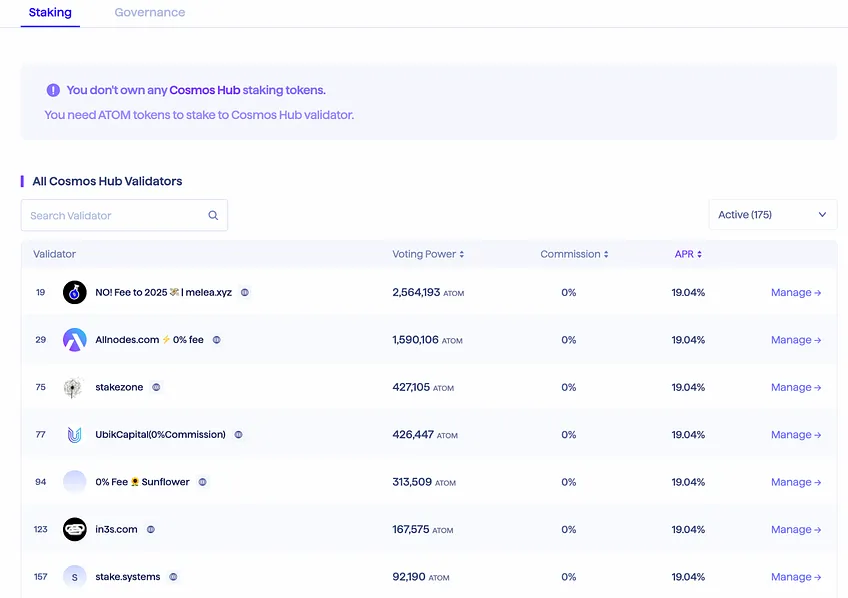This screenshot has height=598, width=848.
Task: Click the melea.xyz validator logo
Action: pyautogui.click(x=75, y=293)
